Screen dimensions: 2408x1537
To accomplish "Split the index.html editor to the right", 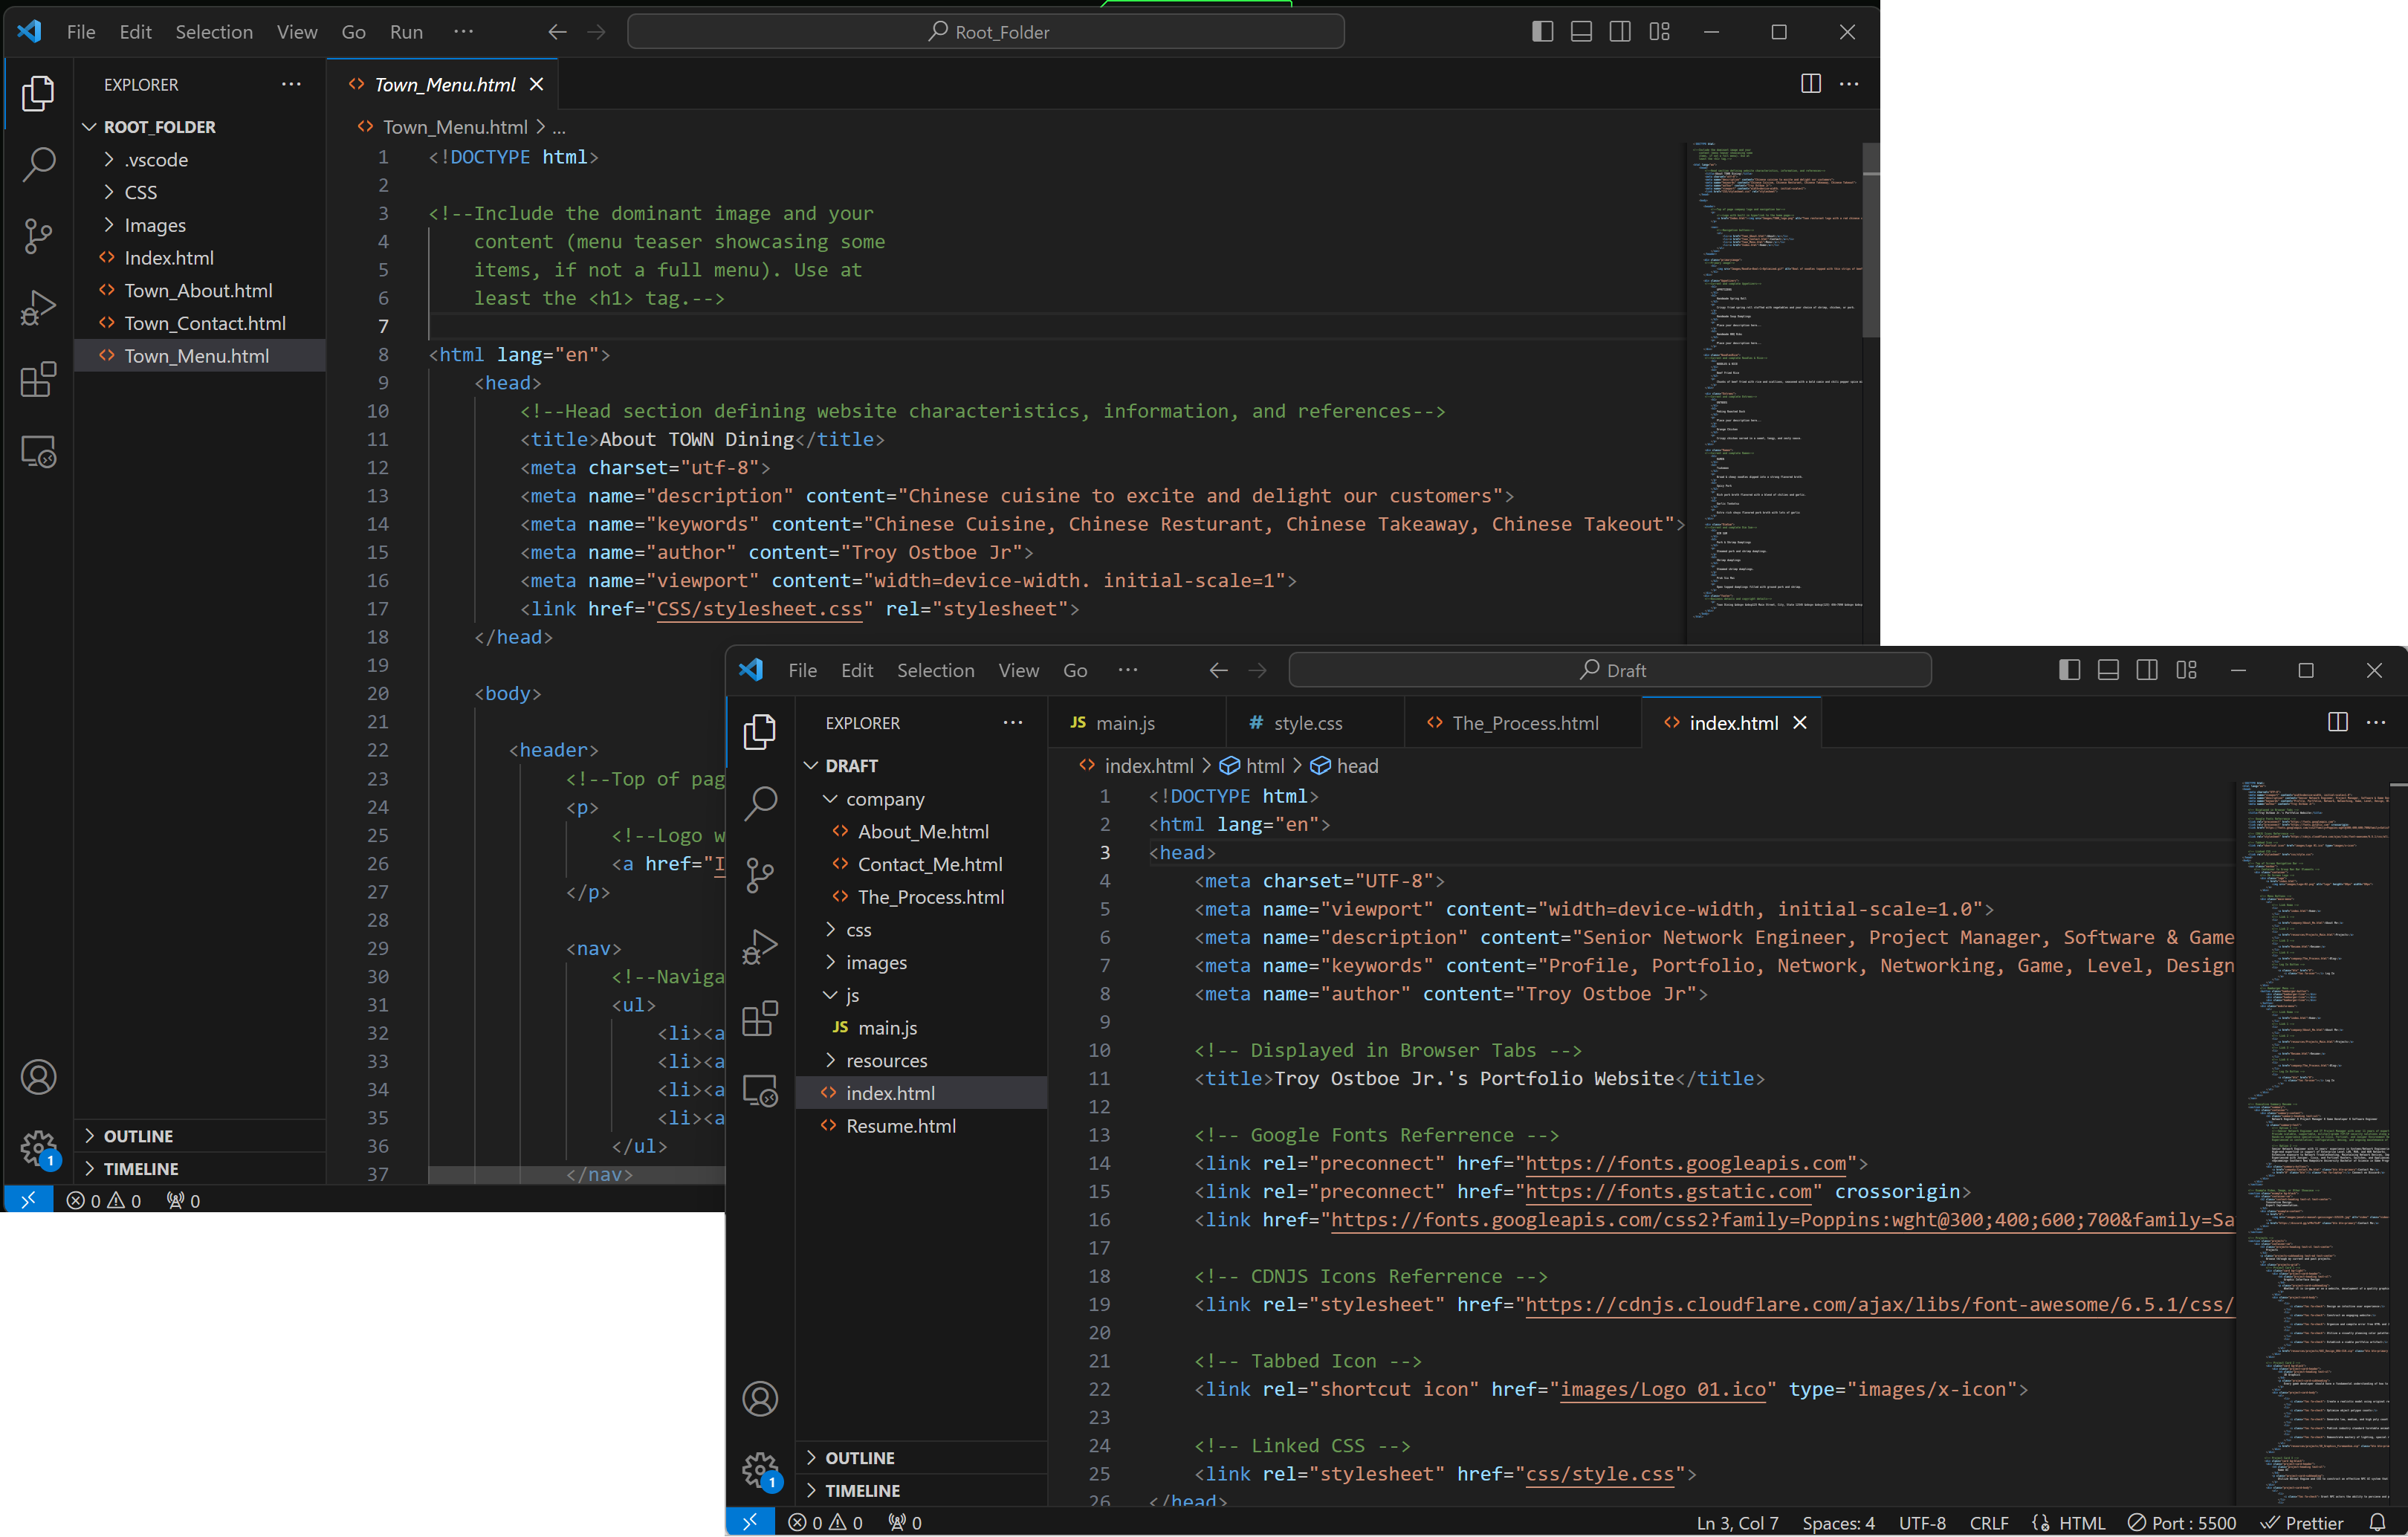I will [x=2337, y=722].
